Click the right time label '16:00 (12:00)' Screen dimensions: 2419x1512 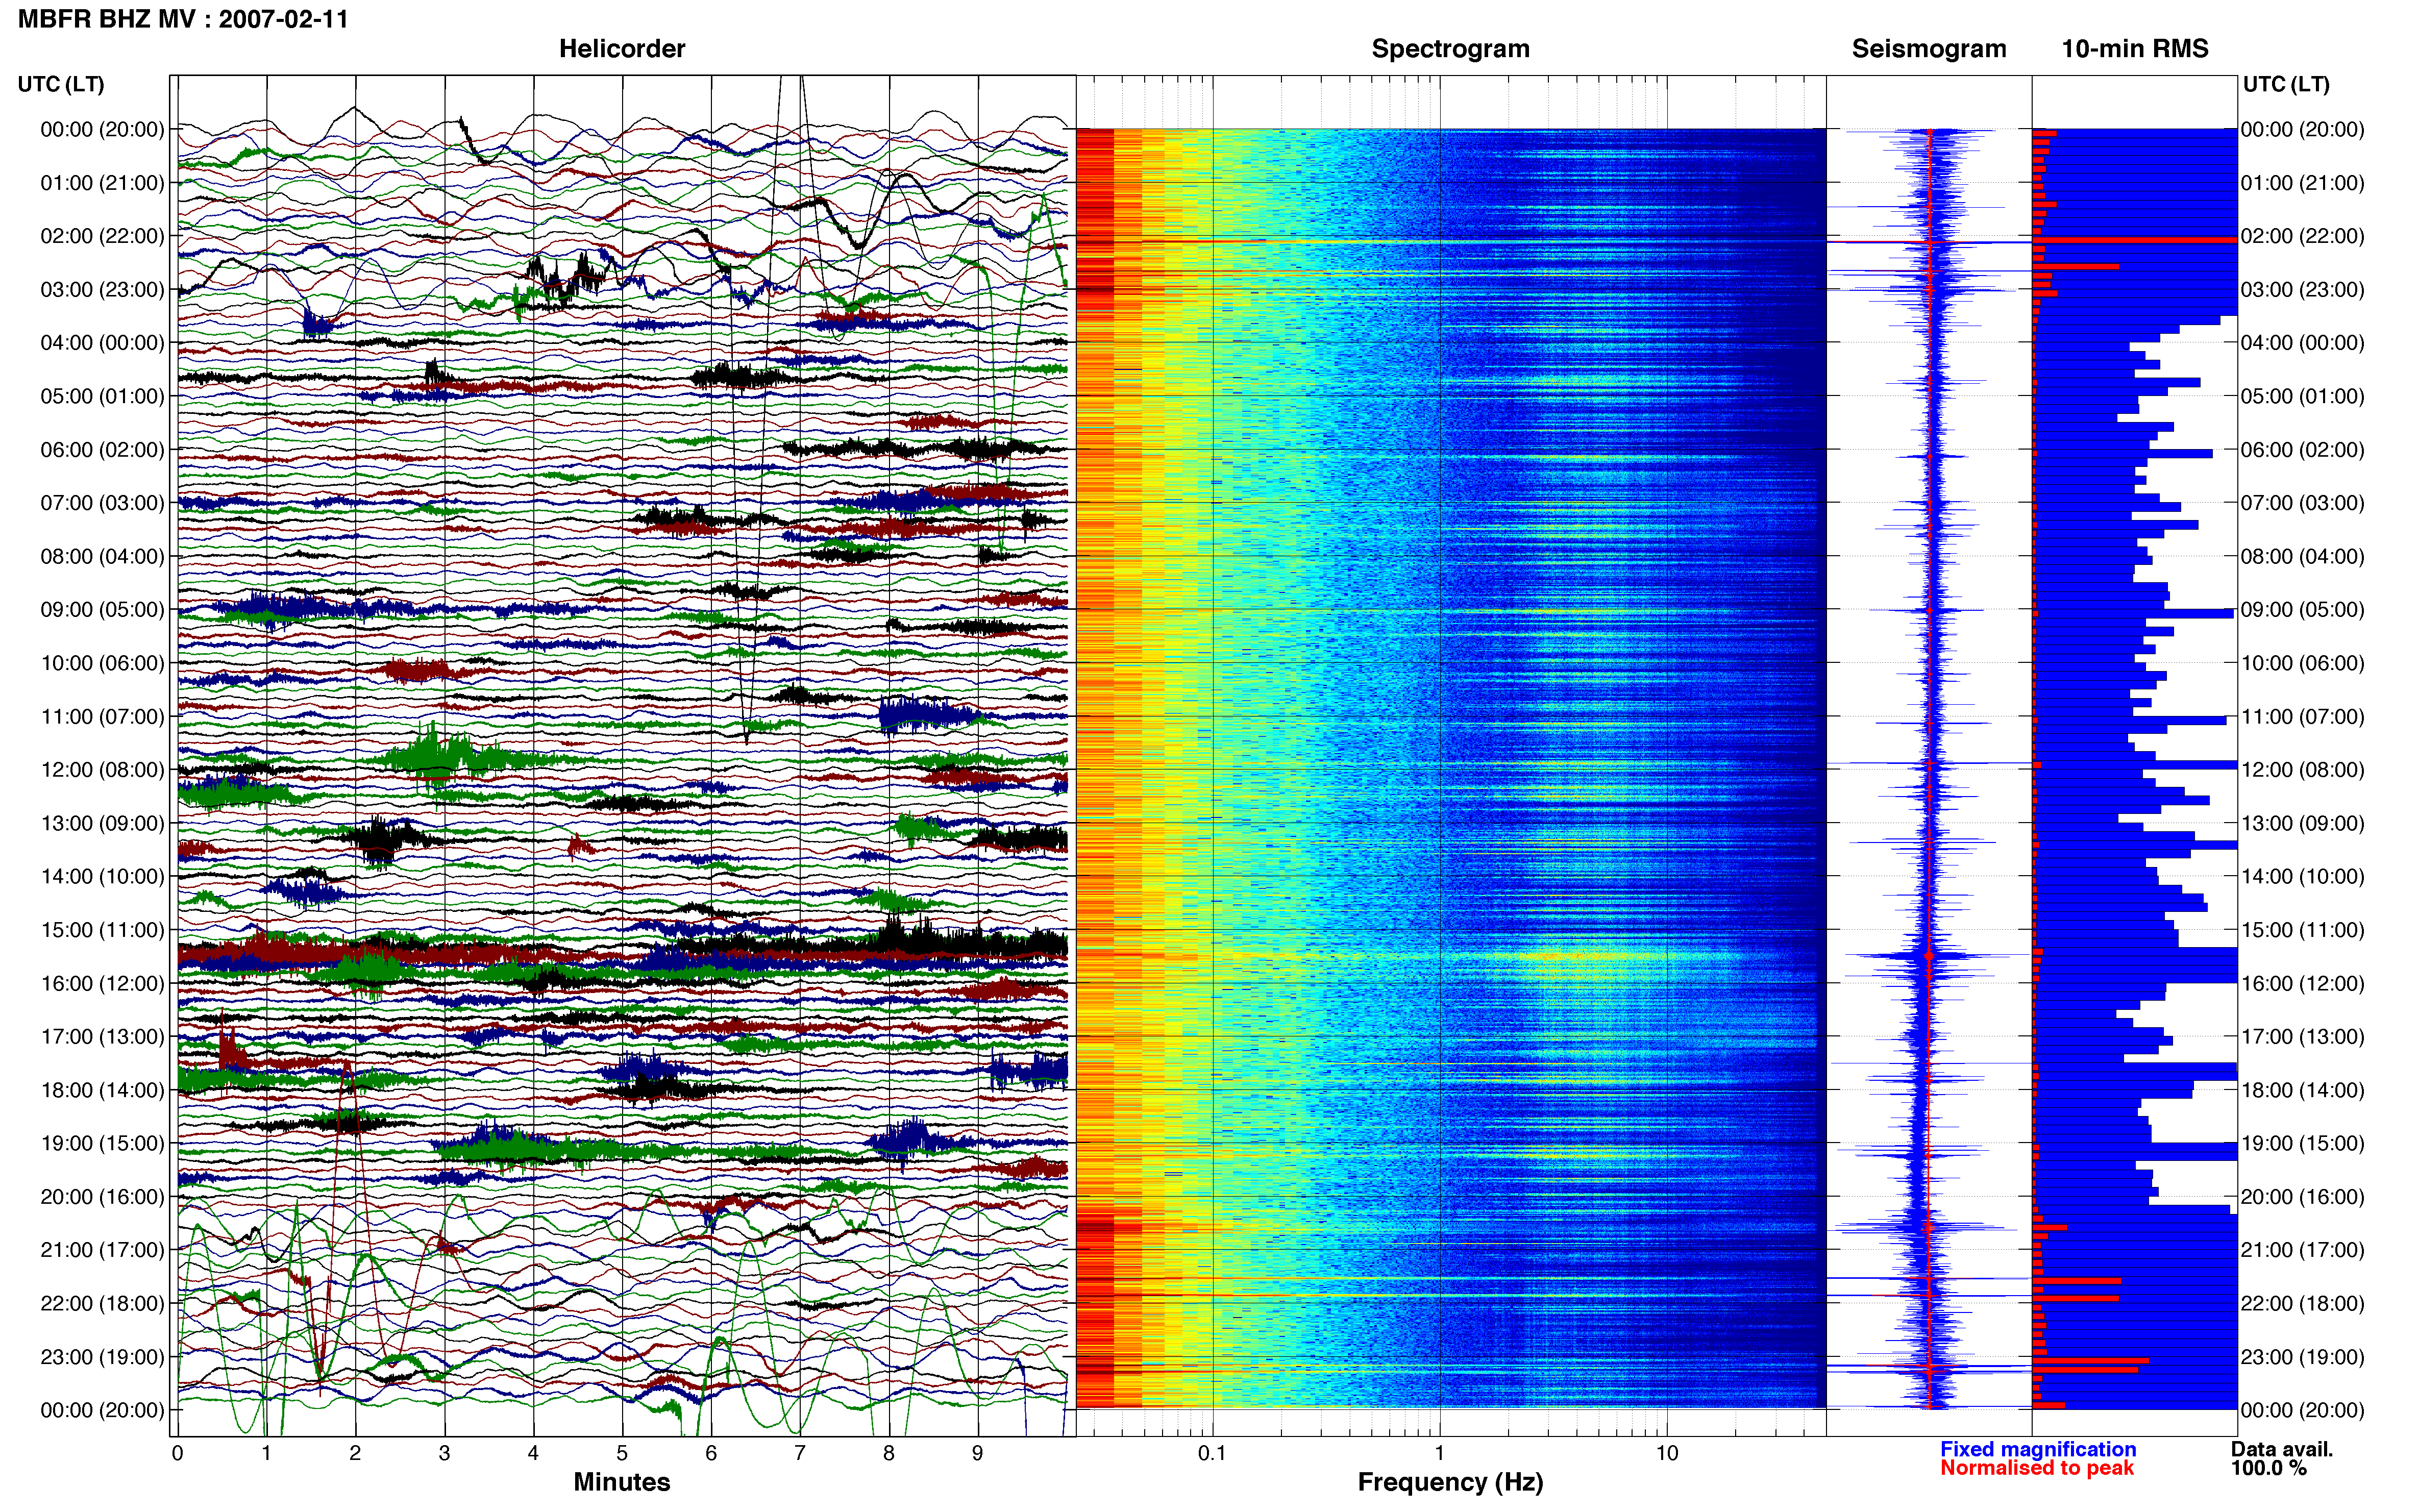2302,983
